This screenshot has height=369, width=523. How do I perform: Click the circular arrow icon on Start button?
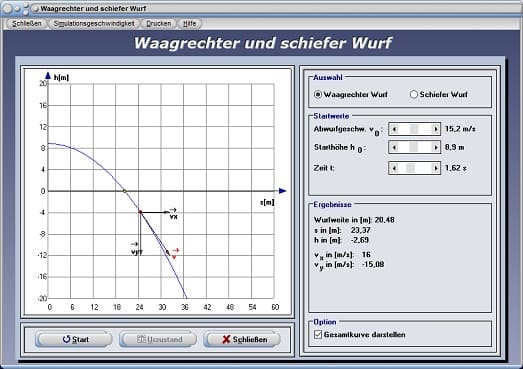(x=66, y=339)
